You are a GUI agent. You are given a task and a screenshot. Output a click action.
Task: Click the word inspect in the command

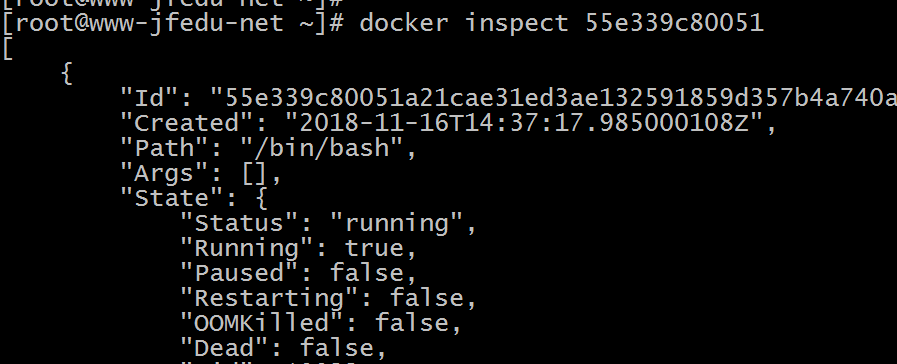[x=515, y=24]
